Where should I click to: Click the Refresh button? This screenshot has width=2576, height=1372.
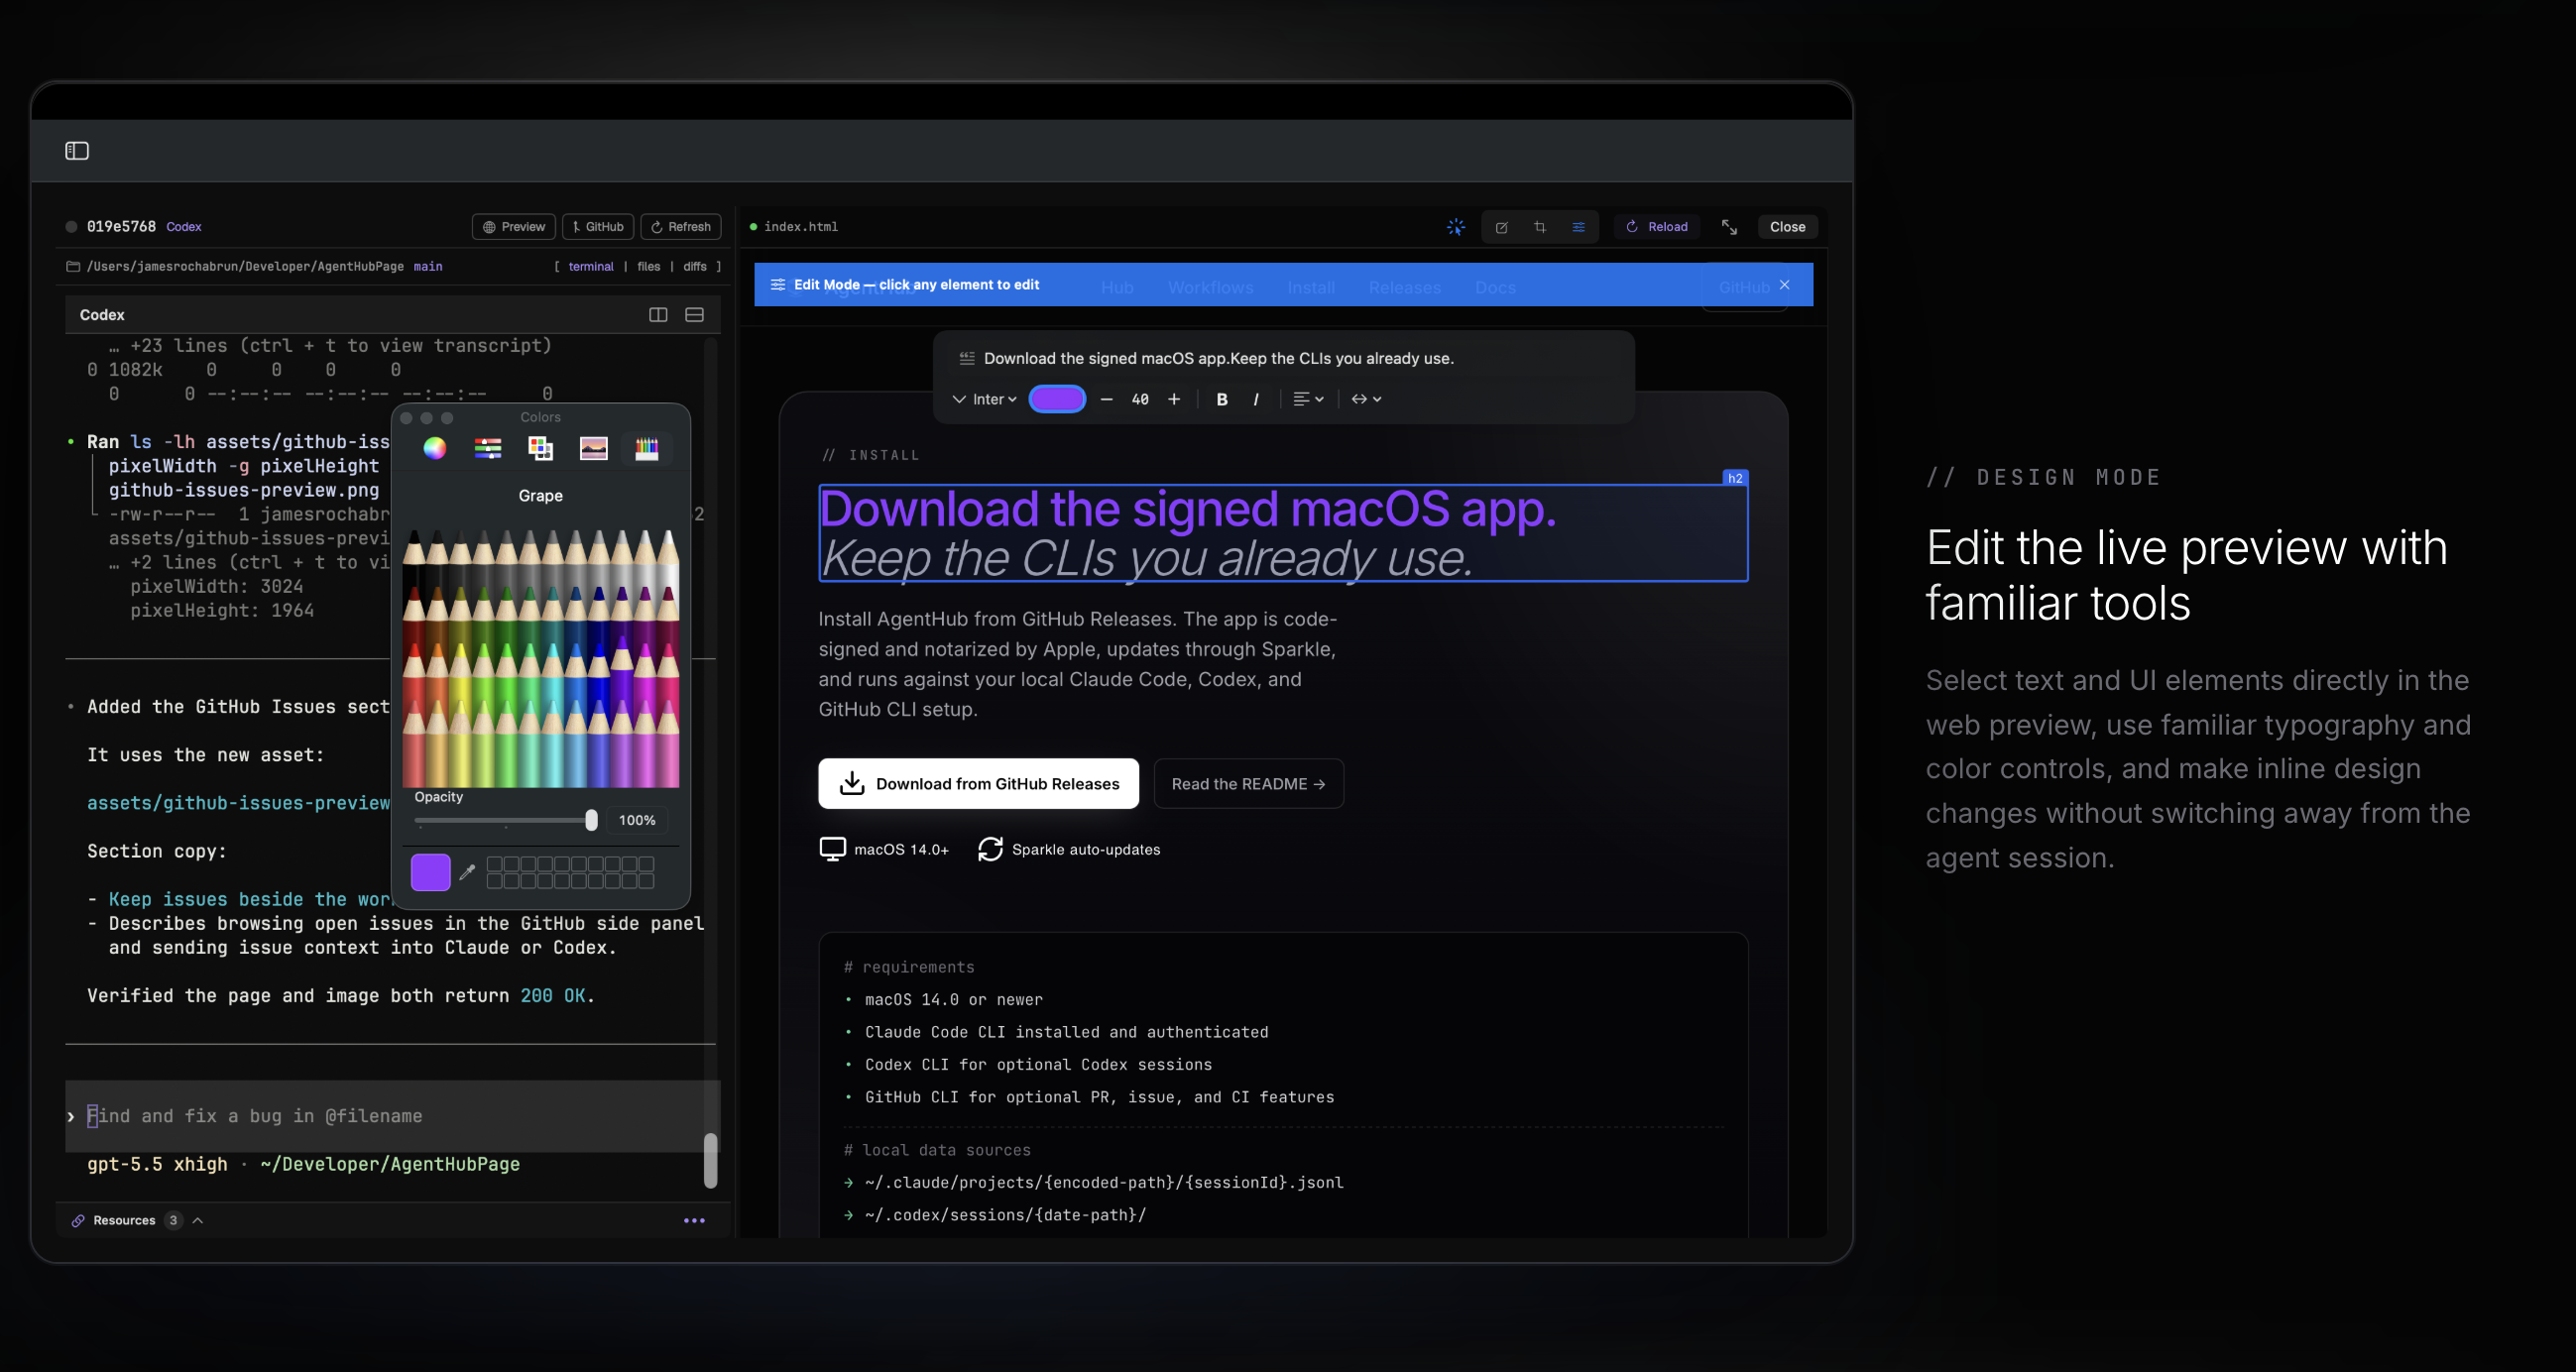coord(681,227)
